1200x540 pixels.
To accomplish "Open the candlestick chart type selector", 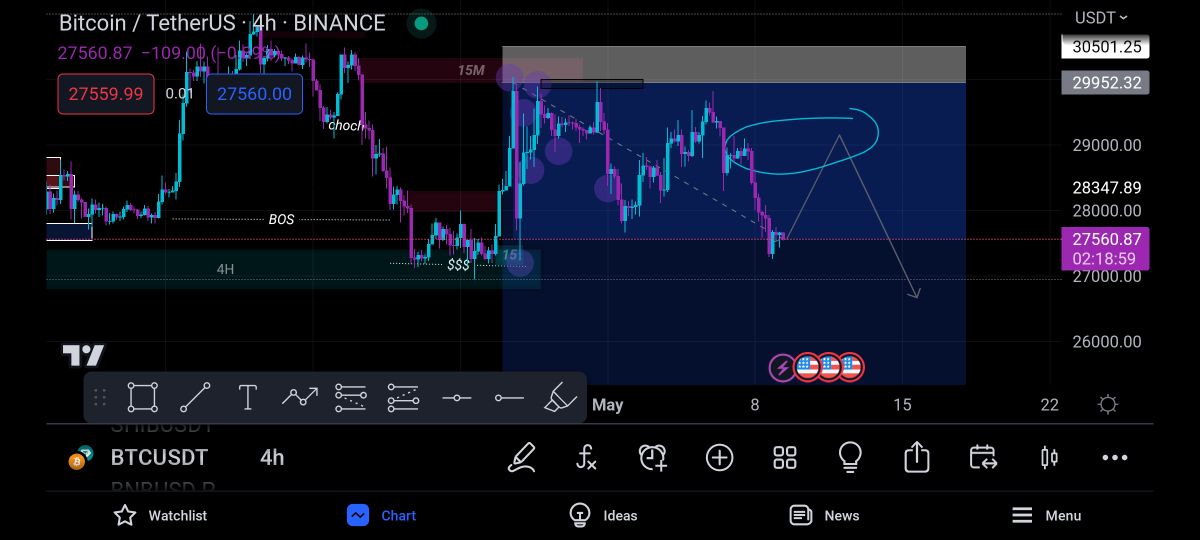I will point(1049,458).
